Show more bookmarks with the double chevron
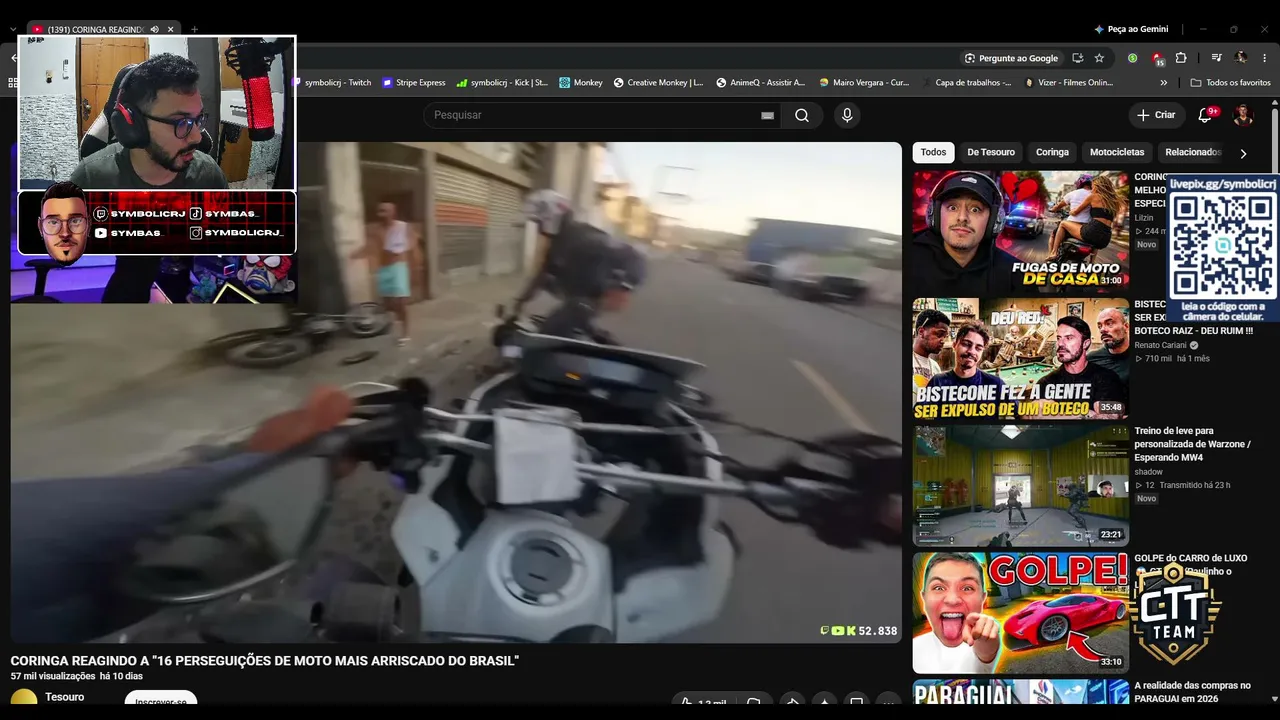This screenshot has width=1280, height=720. [1163, 83]
